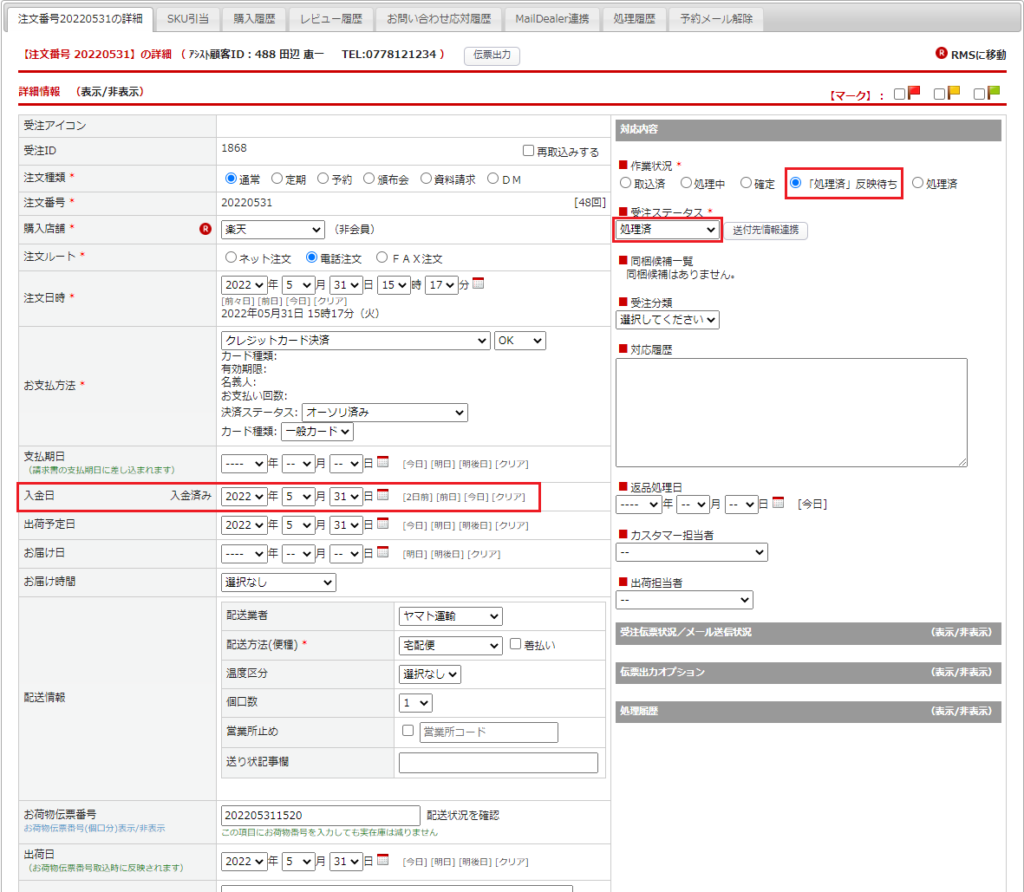Switch to the 購入履歴 tab
Screen dimensions: 1024x892
[x=259, y=19]
